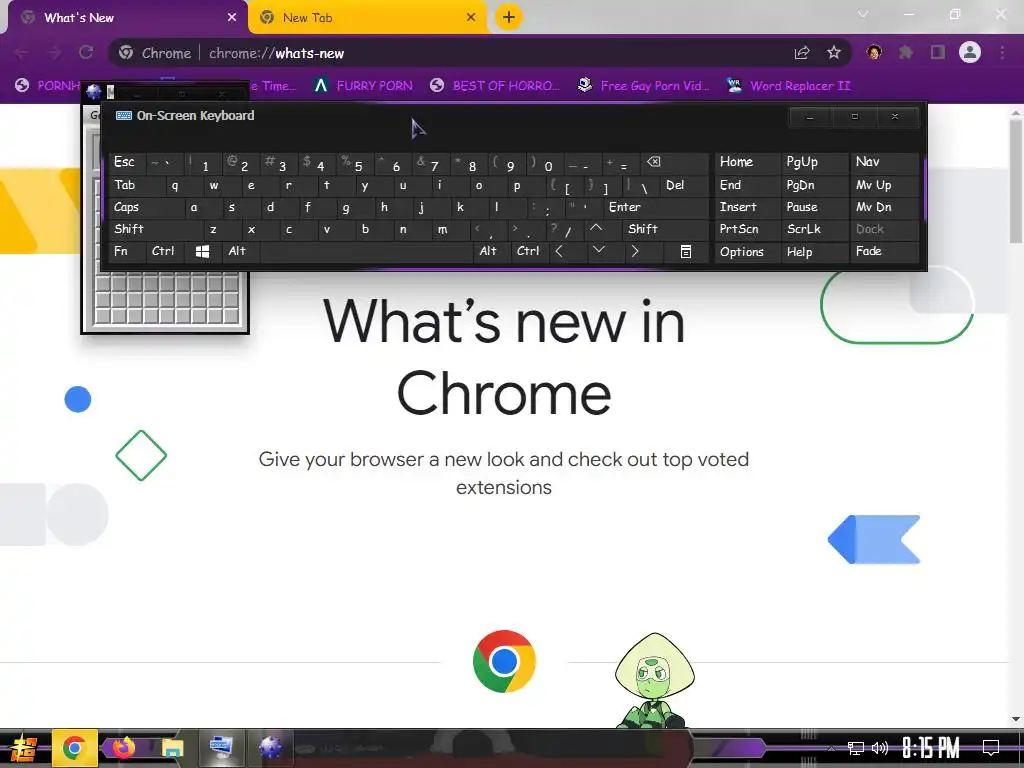The width and height of the screenshot is (1024, 768).
Task: Close the What's New tab
Action: coord(232,18)
